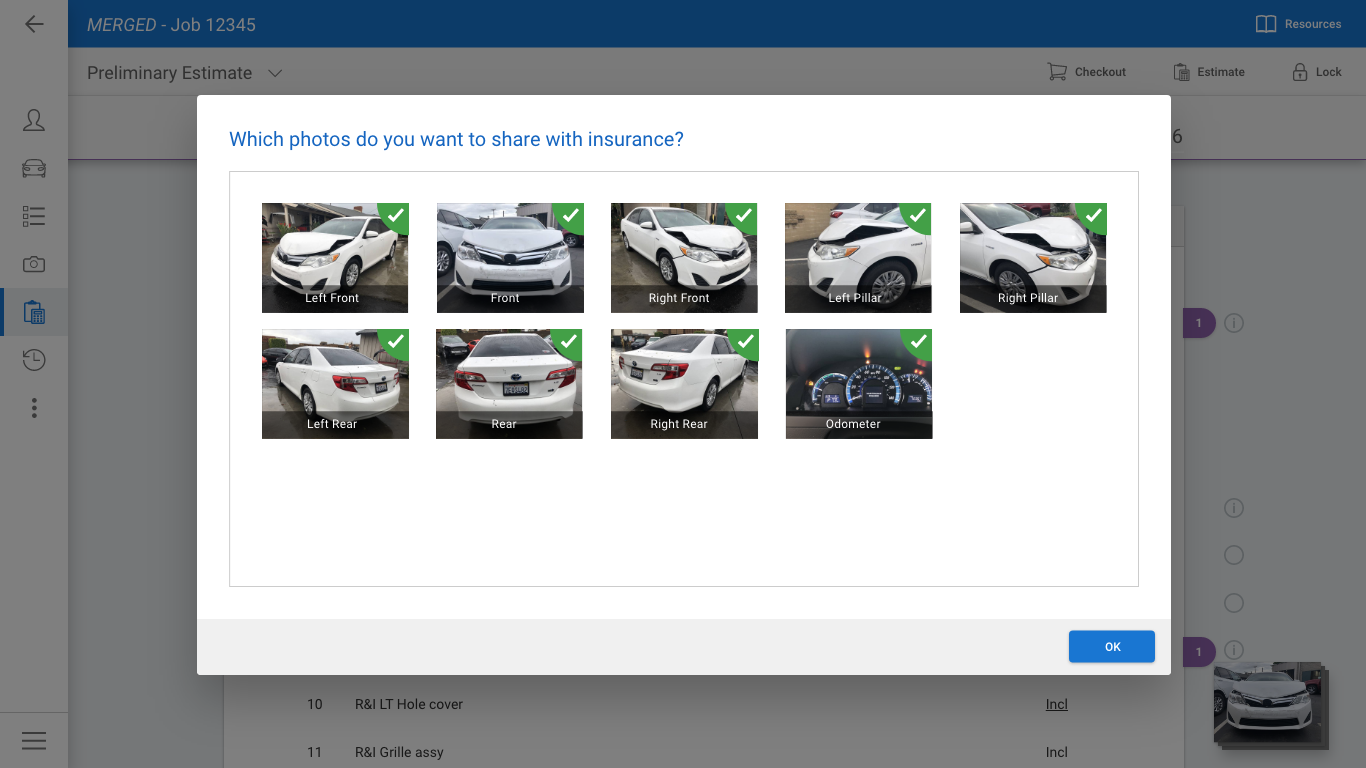This screenshot has width=1366, height=768.
Task: Open the Estimate toolbar item
Action: point(1209,72)
